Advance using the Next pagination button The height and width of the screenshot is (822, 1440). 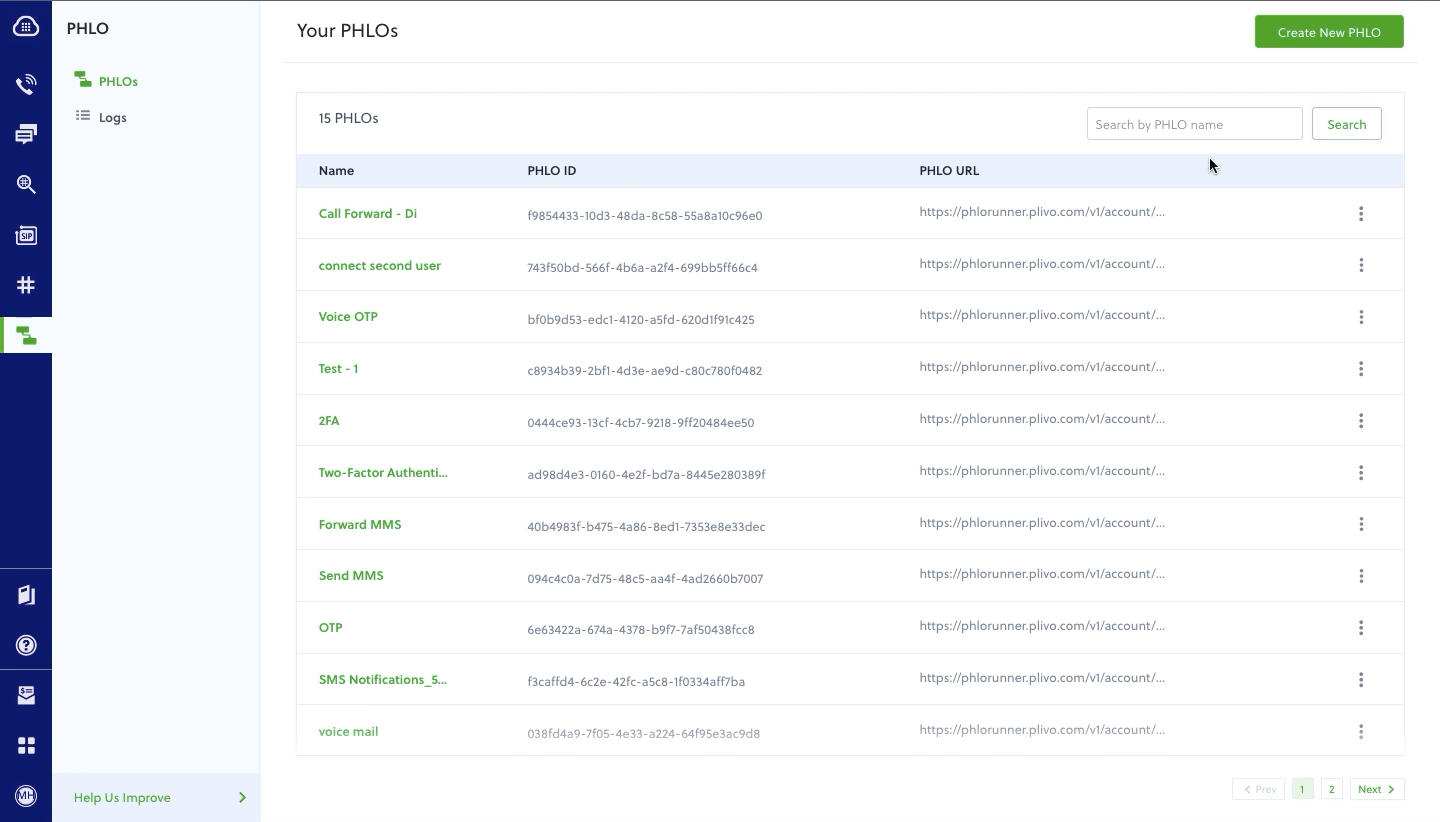pyautogui.click(x=1377, y=789)
